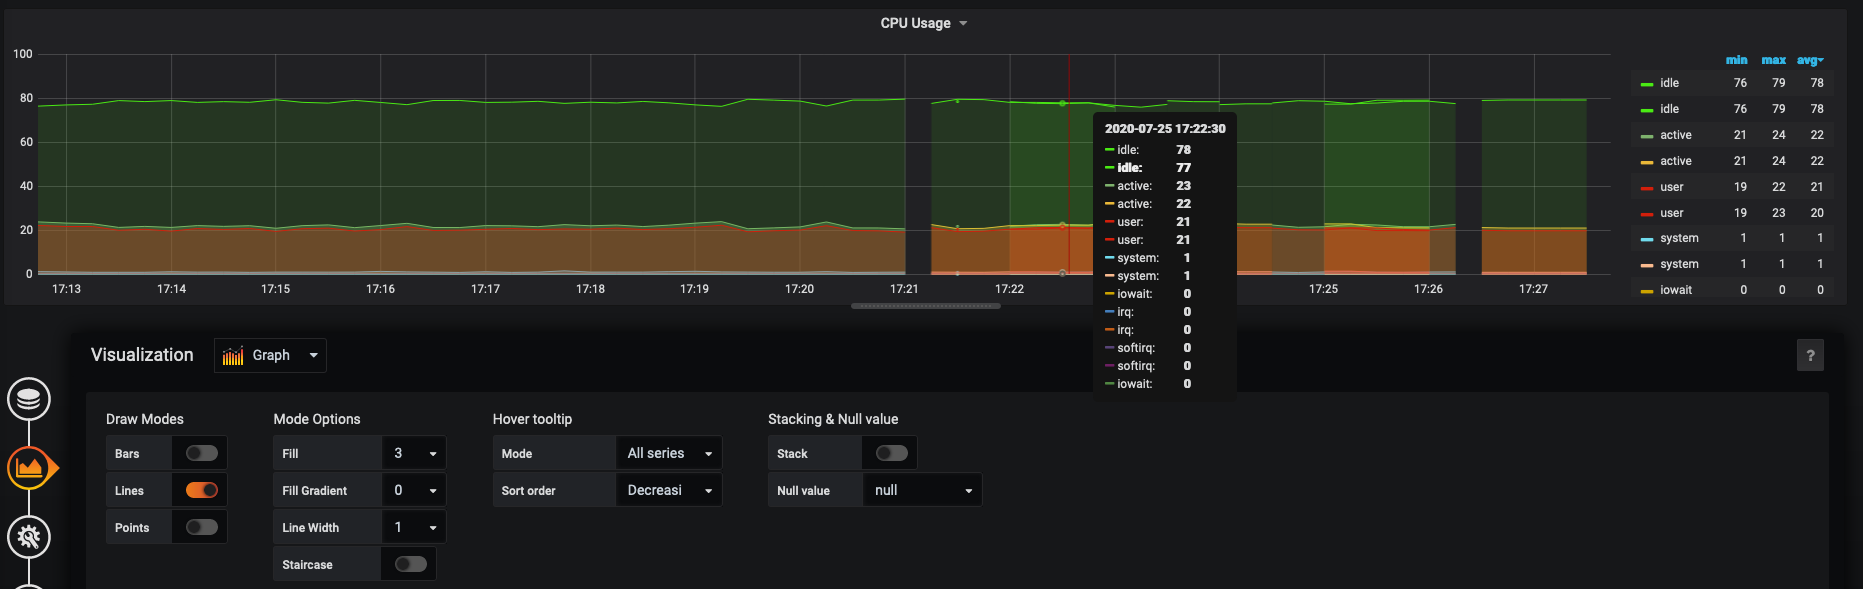The image size is (1863, 589).
Task: Open color picker for first idle series
Action: [x=1646, y=84]
